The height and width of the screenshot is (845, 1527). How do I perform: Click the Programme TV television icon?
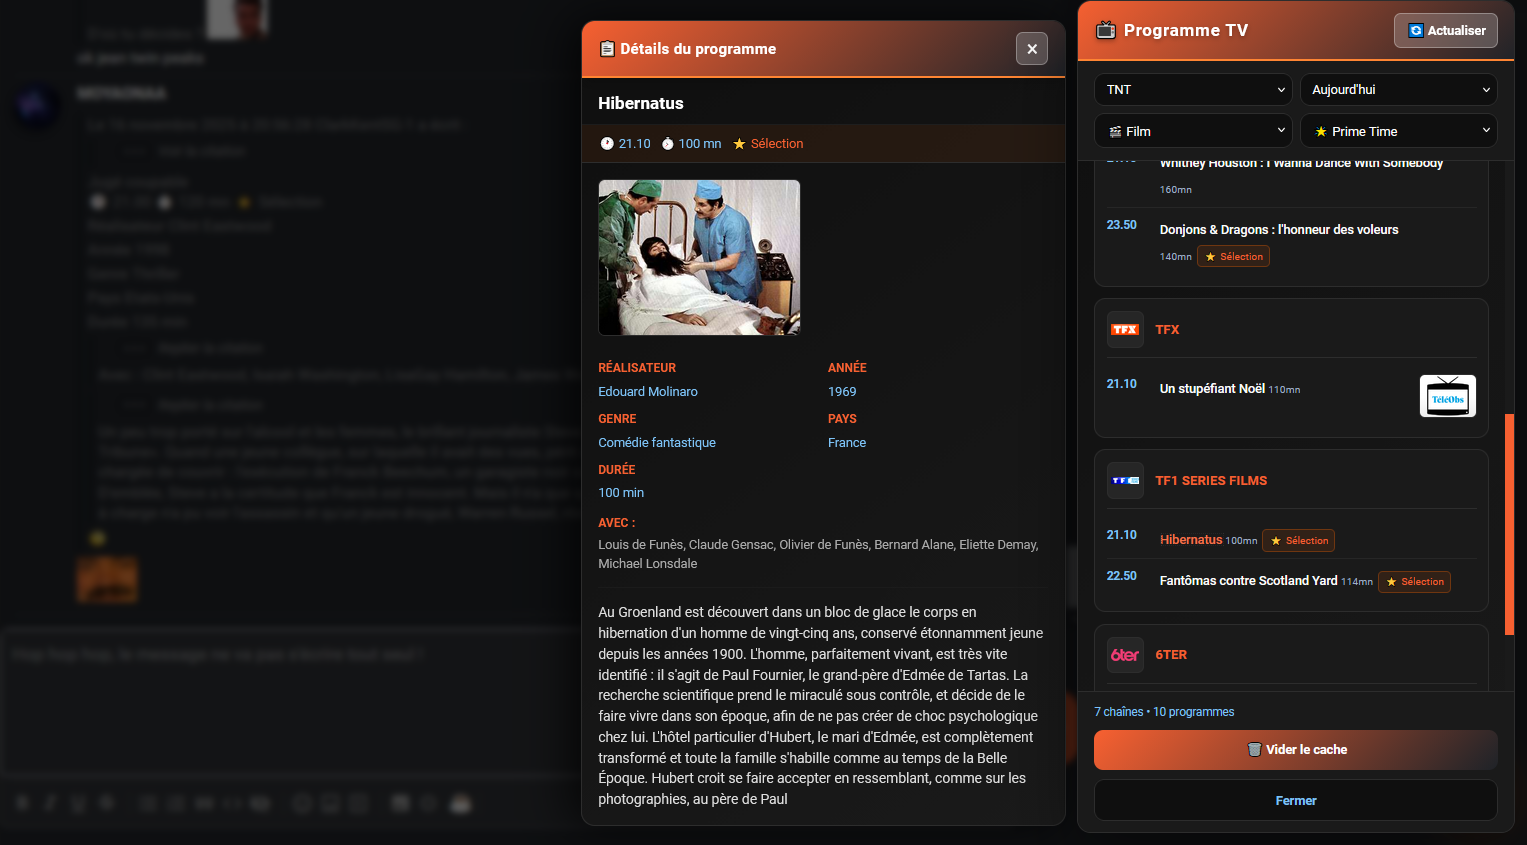(x=1105, y=31)
